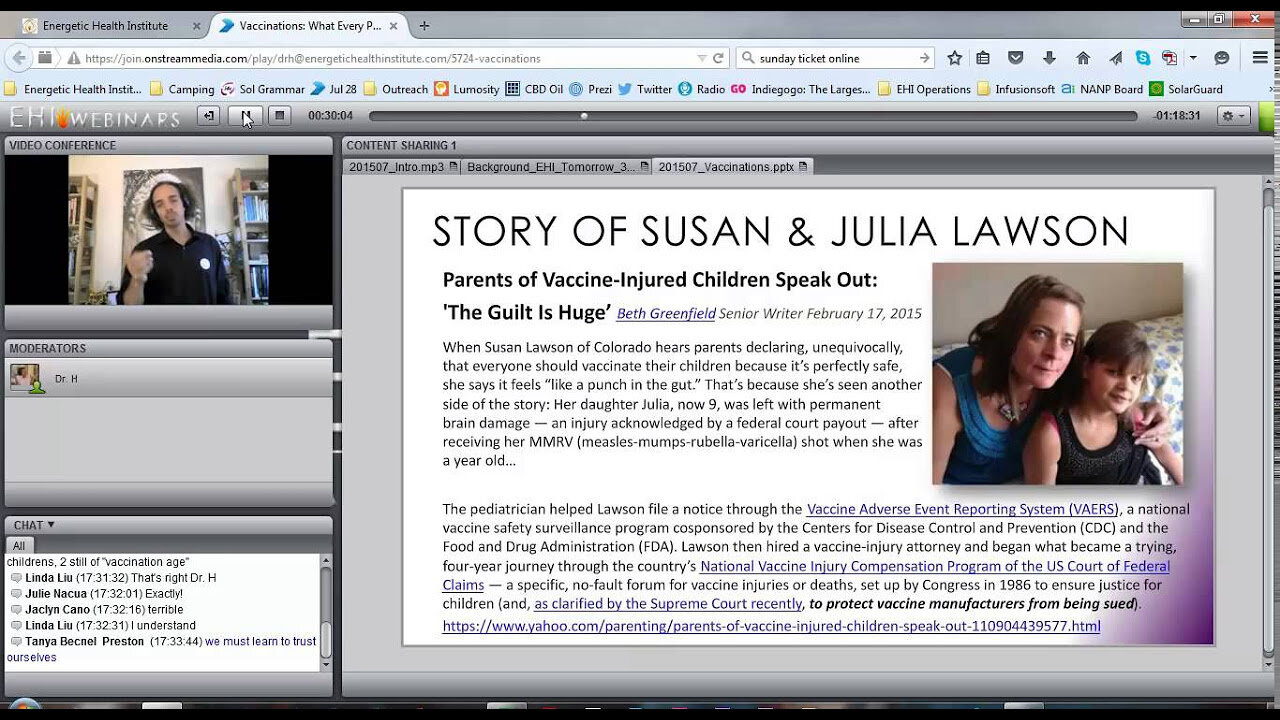
Task: Open the Outreach bookmark folder
Action: 396,89
